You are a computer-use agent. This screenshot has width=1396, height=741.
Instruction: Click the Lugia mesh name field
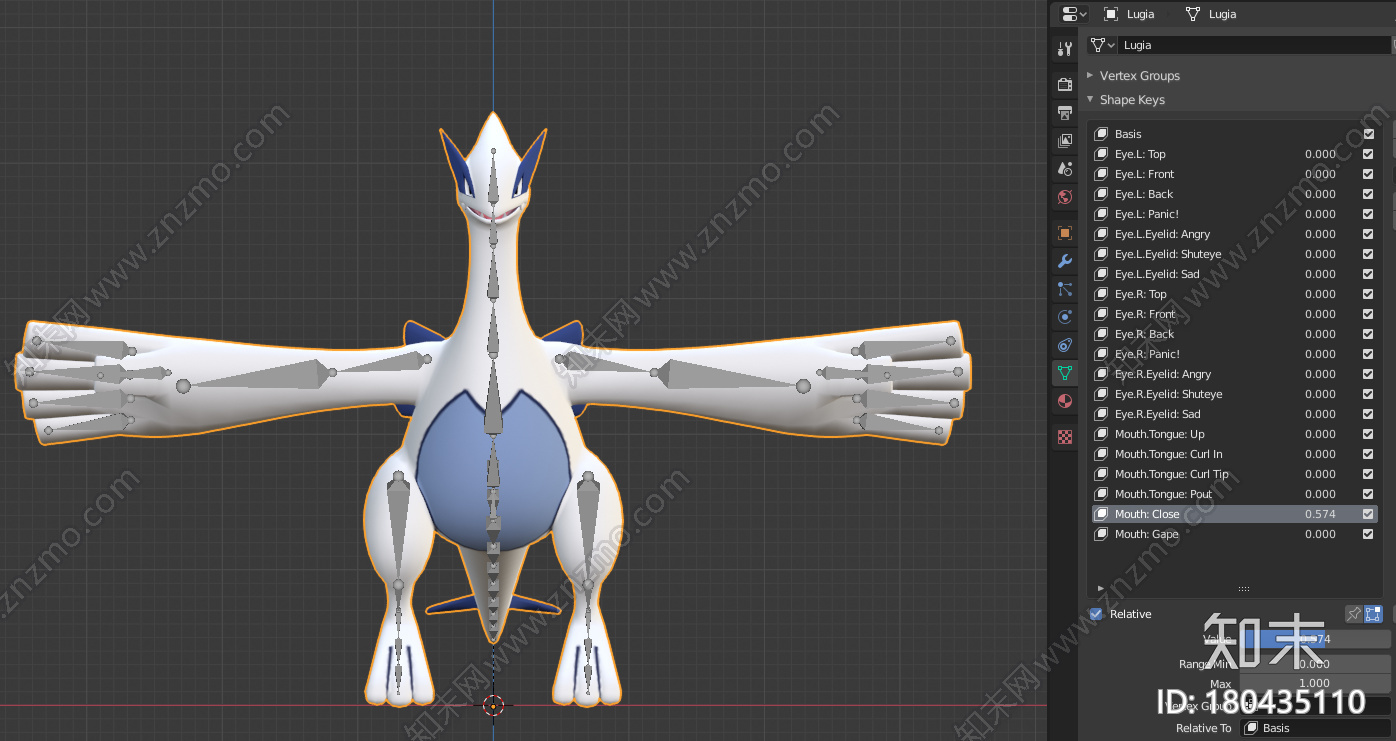pyautogui.click(x=1255, y=45)
